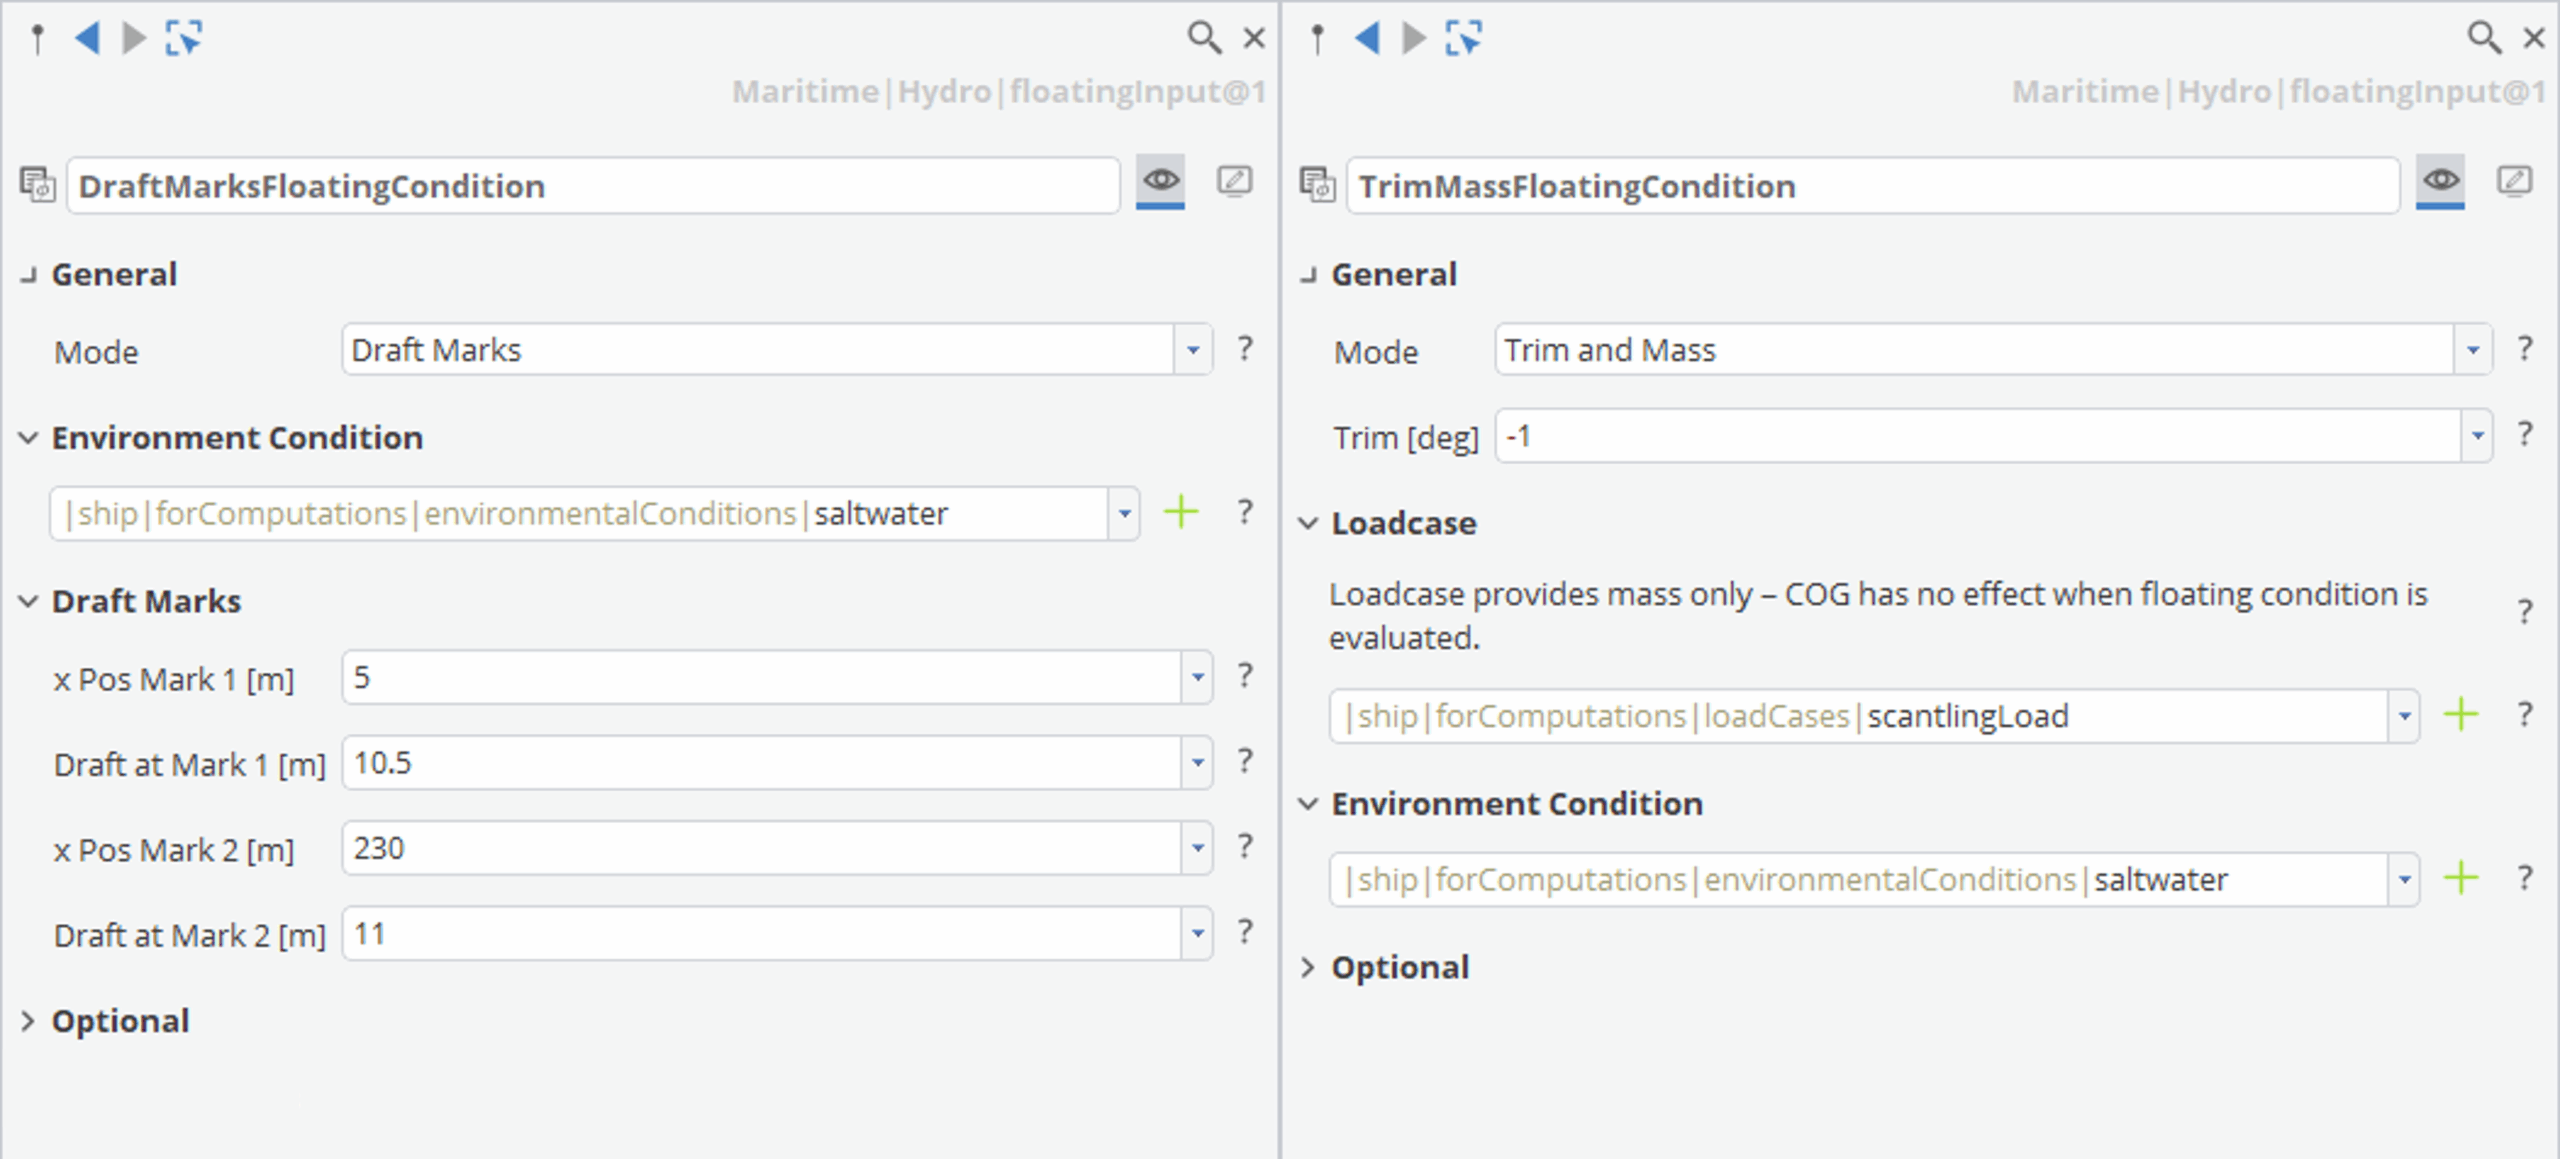Click object-type icon beside TrimMassFloatingCondition name

click(x=1317, y=185)
